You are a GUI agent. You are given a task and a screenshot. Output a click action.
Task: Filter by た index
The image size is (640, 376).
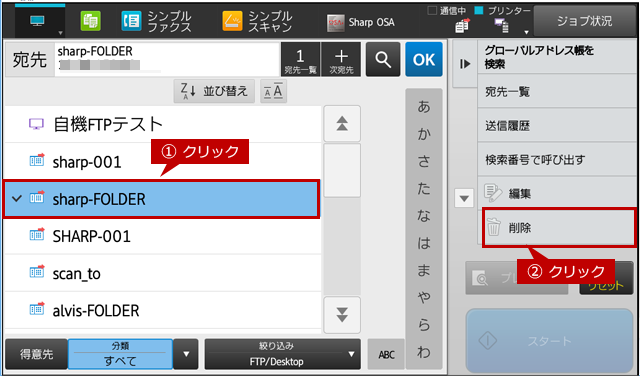(424, 189)
